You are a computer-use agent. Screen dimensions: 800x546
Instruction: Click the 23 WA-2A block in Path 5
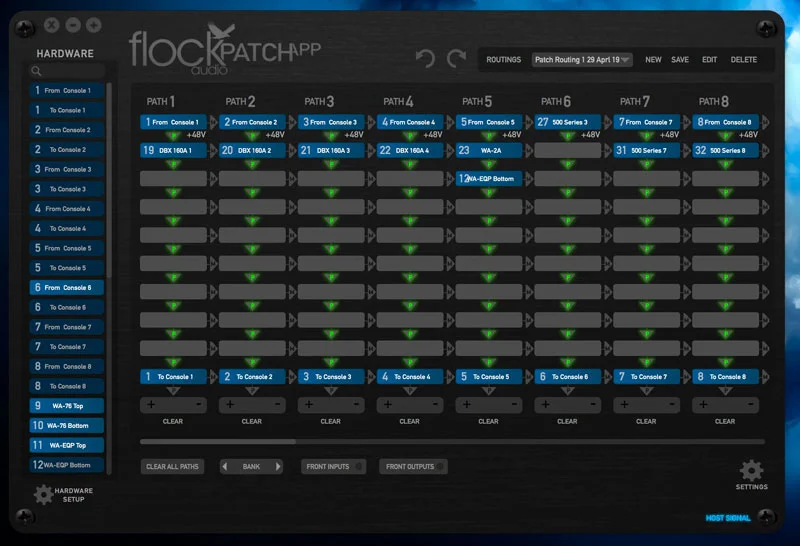coord(489,151)
